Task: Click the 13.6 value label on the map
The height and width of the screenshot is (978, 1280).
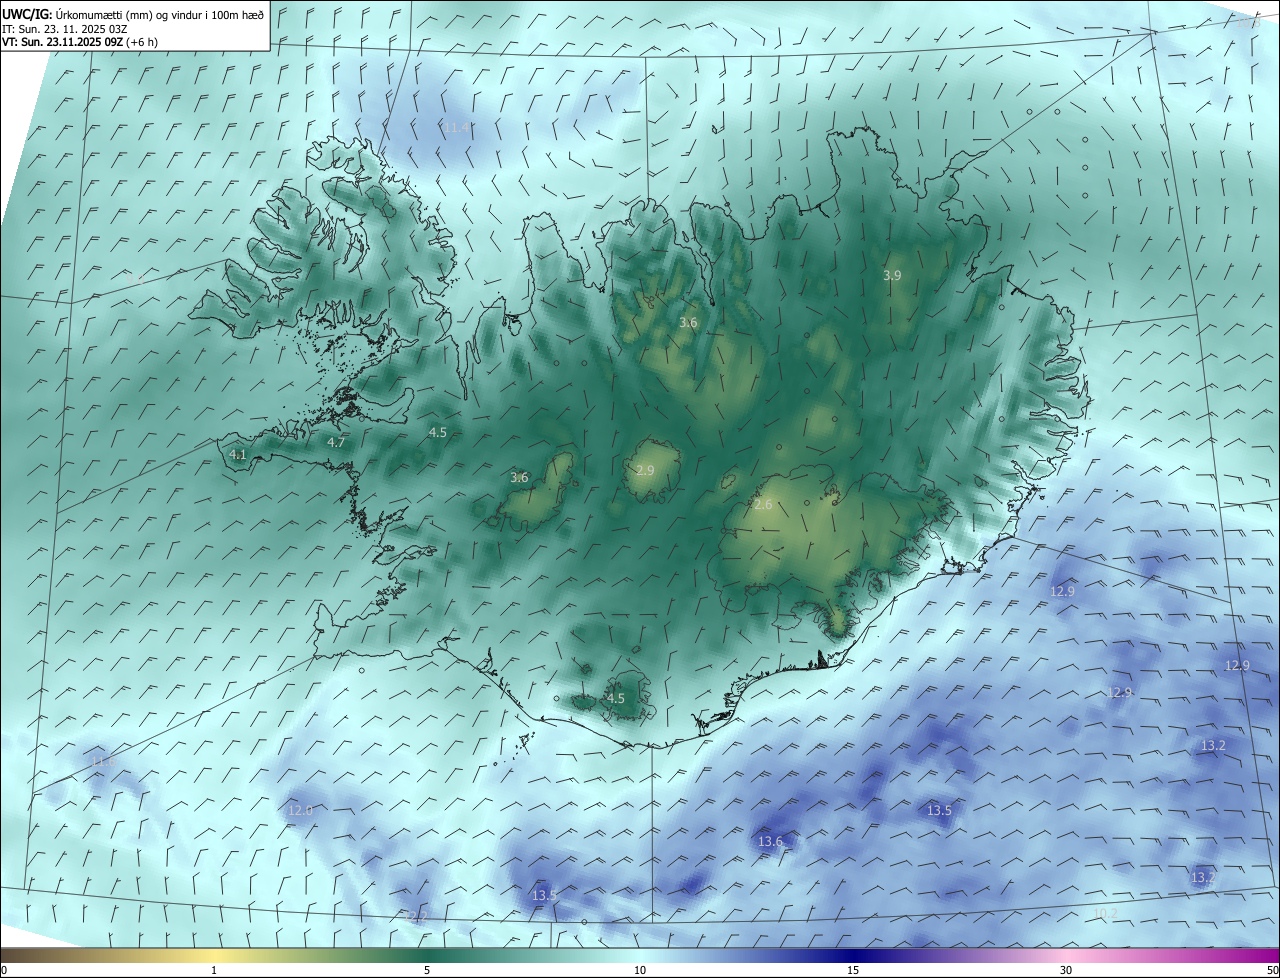Action: pos(770,842)
